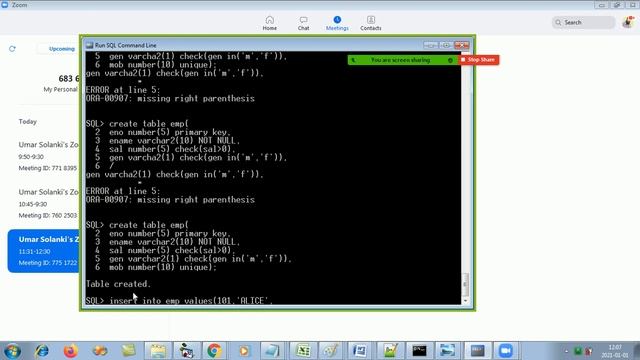Click the Run SQL Command Line title icon
This screenshot has width=640, height=360.
[89, 45]
